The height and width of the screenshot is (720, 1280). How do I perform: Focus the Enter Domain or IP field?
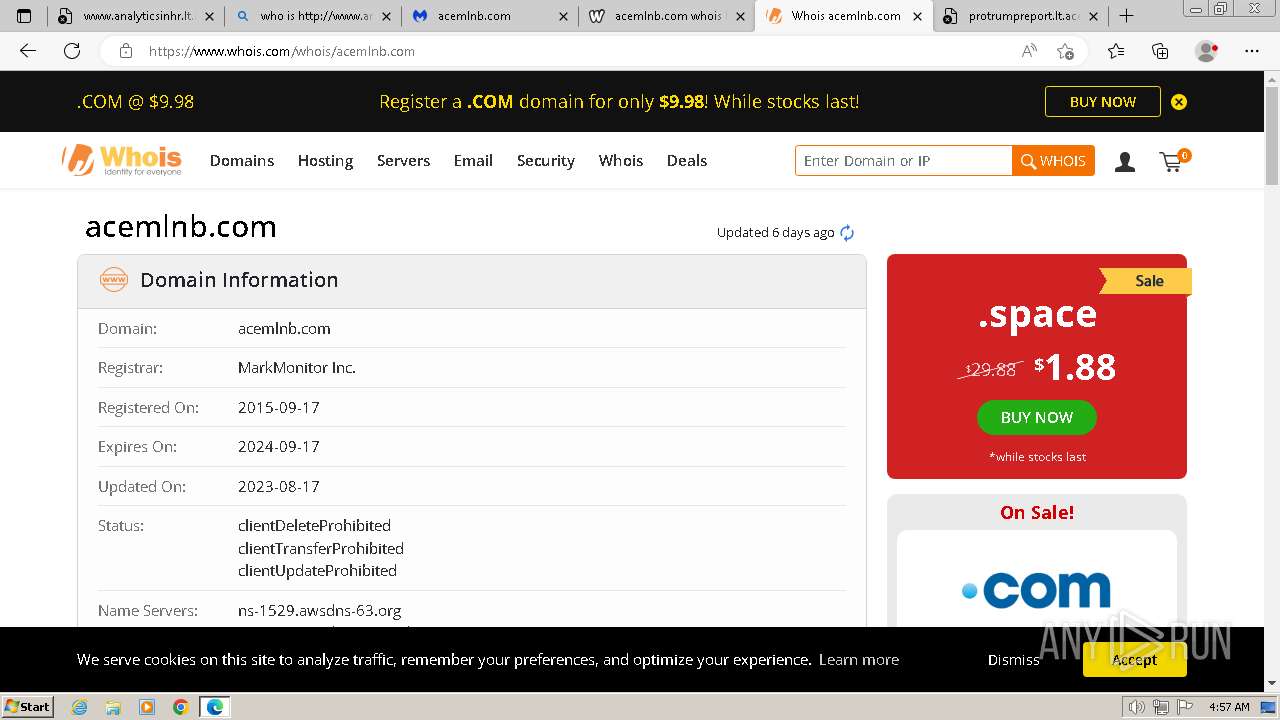pyautogui.click(x=904, y=160)
